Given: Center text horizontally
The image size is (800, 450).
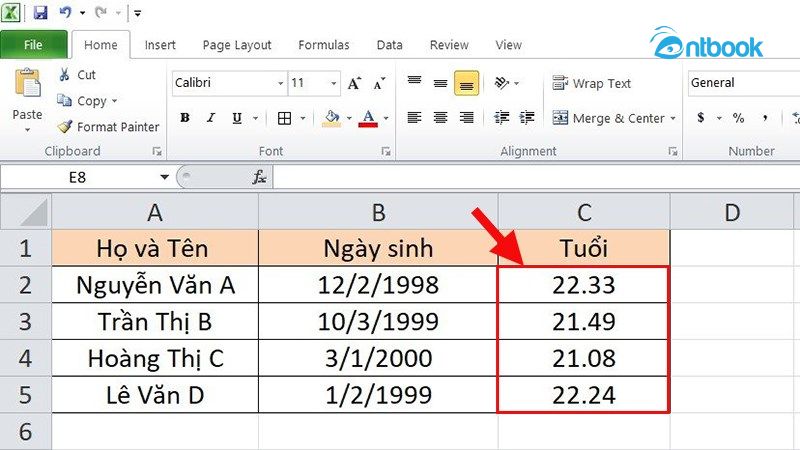Looking at the screenshot, I should pos(440,118).
